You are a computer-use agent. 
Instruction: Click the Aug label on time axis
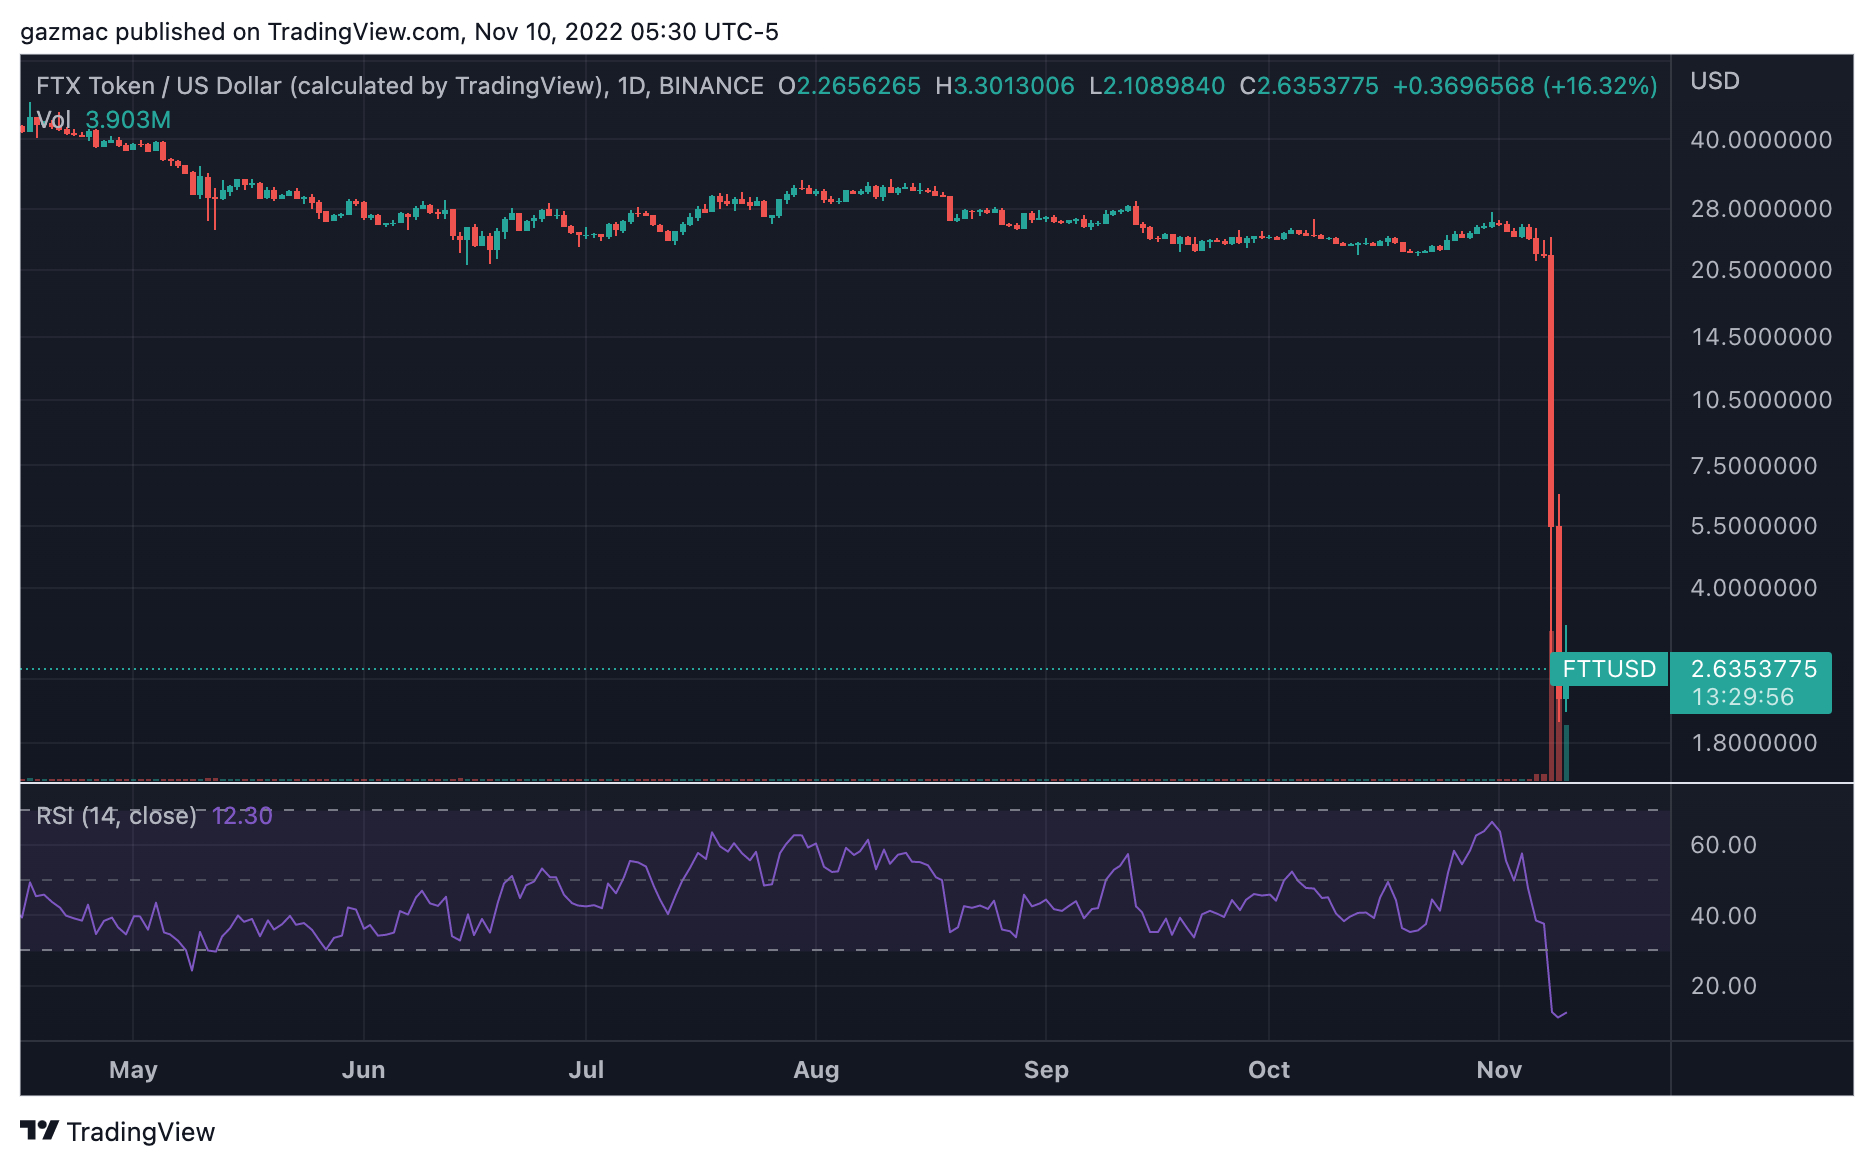[x=816, y=1070]
